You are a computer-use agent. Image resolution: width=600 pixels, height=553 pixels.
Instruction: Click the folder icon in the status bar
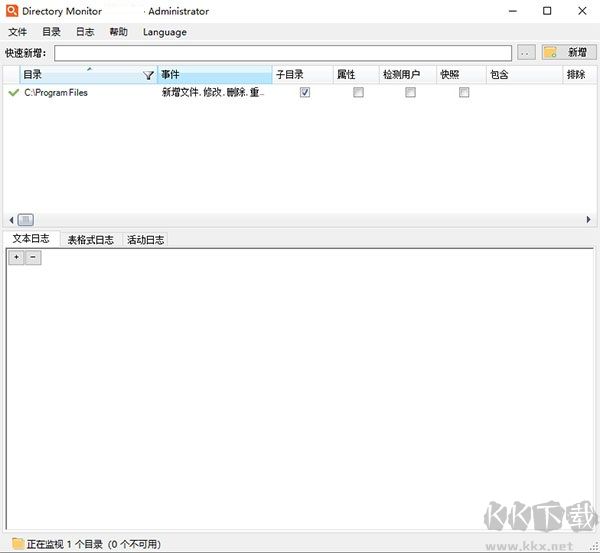tap(18, 543)
